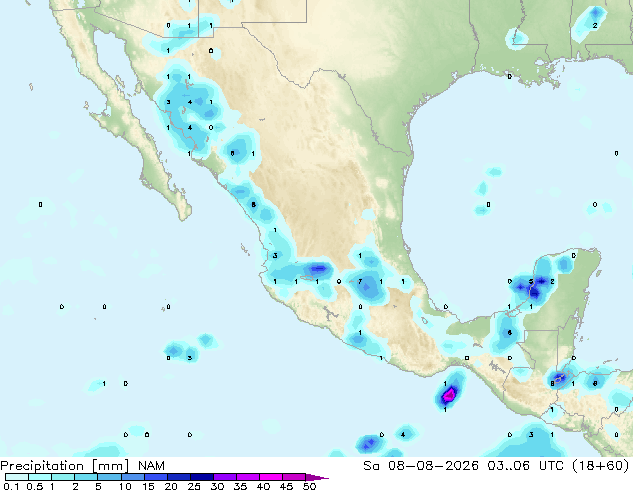This screenshot has height=490, width=634.
Task: Pick the legend swatch between 5 and 10
Action: coord(109,477)
